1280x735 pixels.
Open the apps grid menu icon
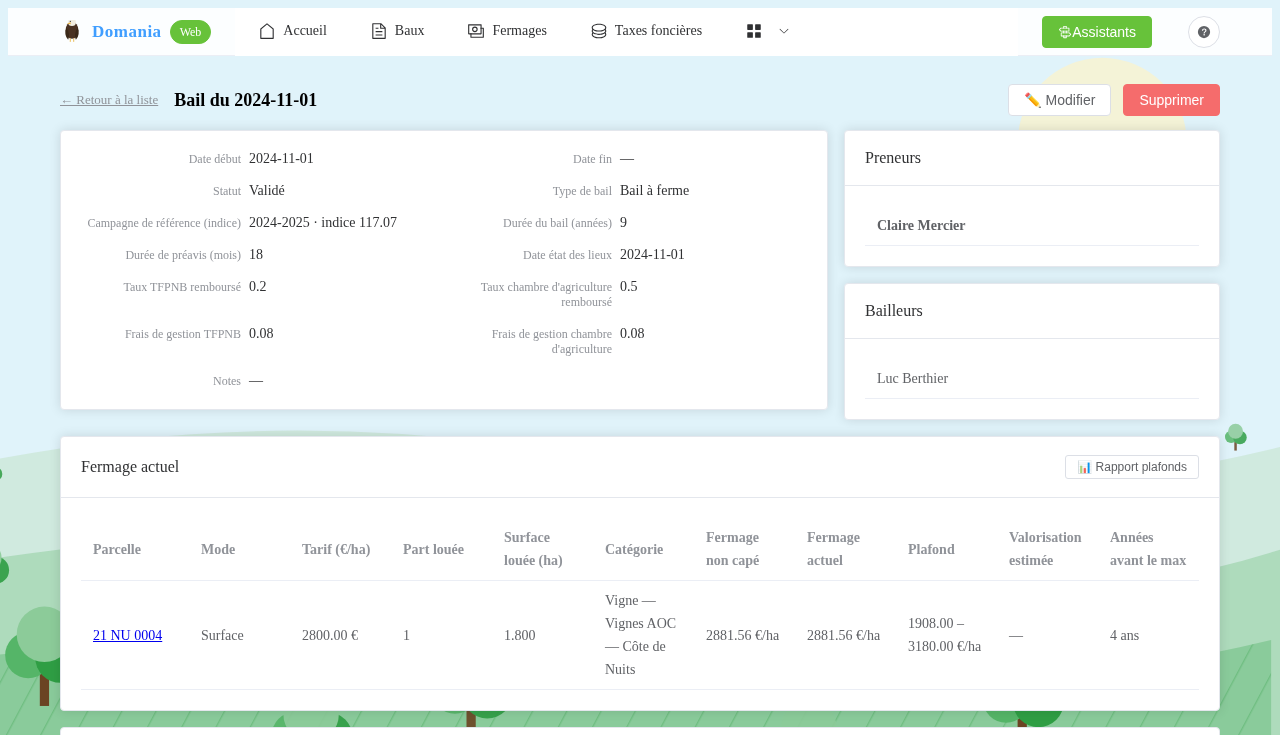[x=754, y=31]
